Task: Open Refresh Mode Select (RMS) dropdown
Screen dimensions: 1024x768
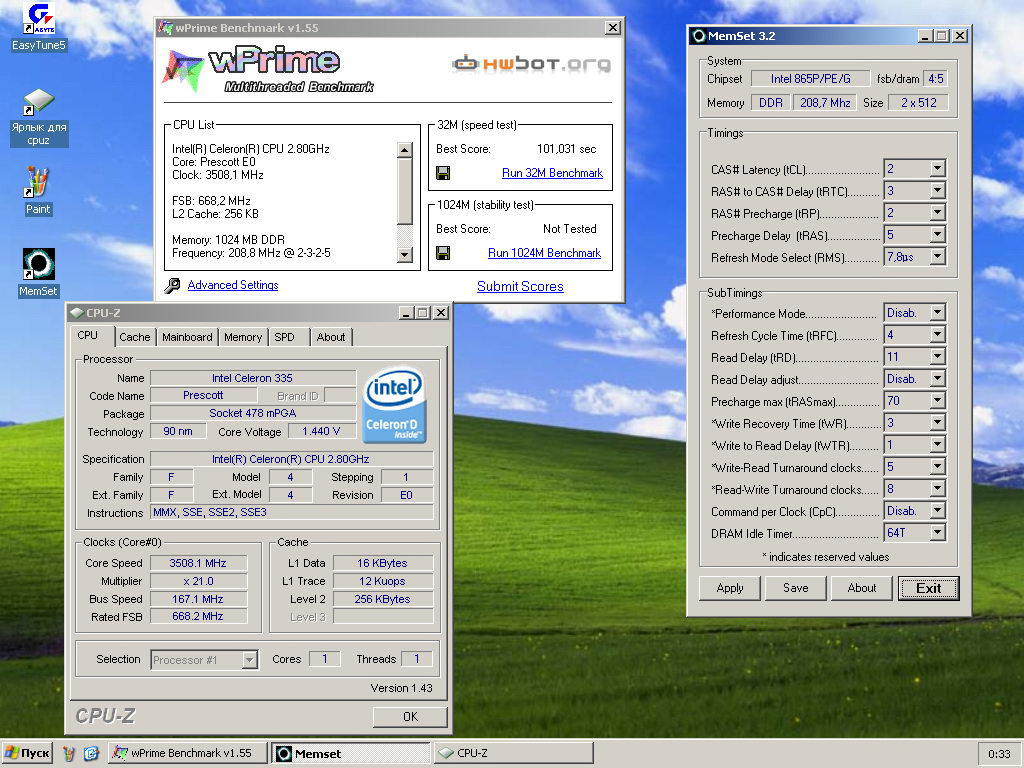Action: click(937, 257)
